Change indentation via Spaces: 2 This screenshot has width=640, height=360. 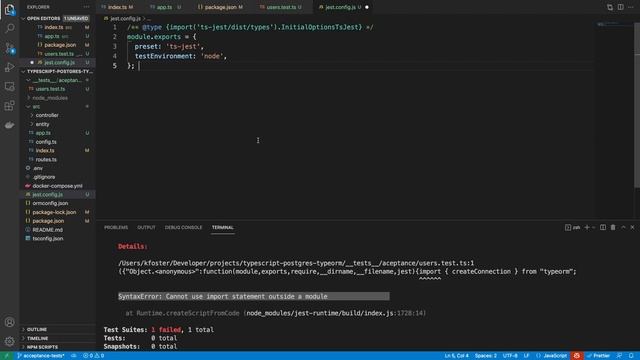[x=486, y=356]
